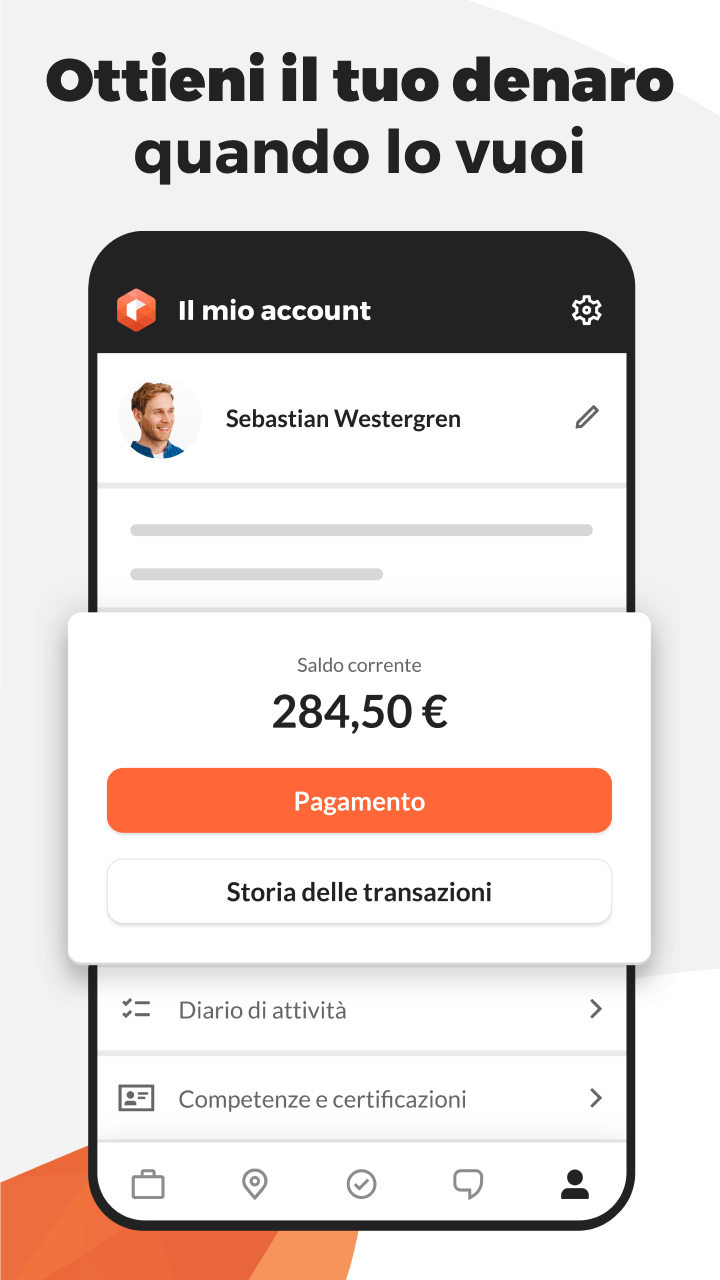Tap the orange Pagamento button
The width and height of the screenshot is (720, 1280).
pyautogui.click(x=359, y=800)
